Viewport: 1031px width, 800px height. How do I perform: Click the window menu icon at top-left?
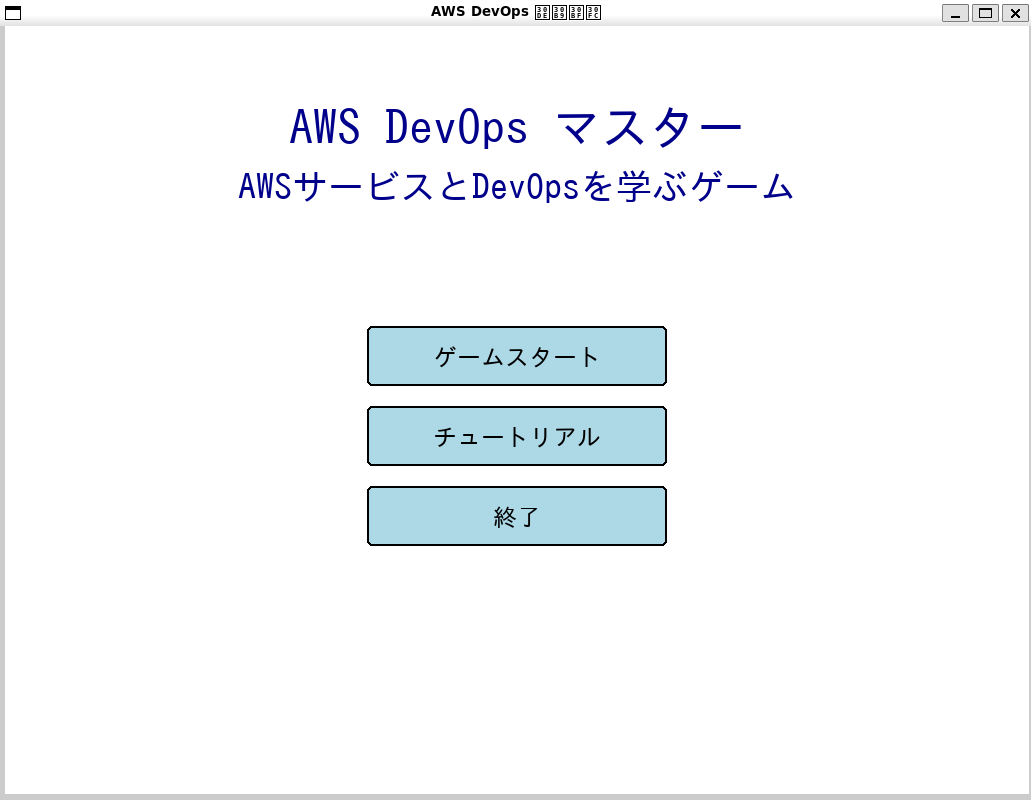tap(13, 13)
